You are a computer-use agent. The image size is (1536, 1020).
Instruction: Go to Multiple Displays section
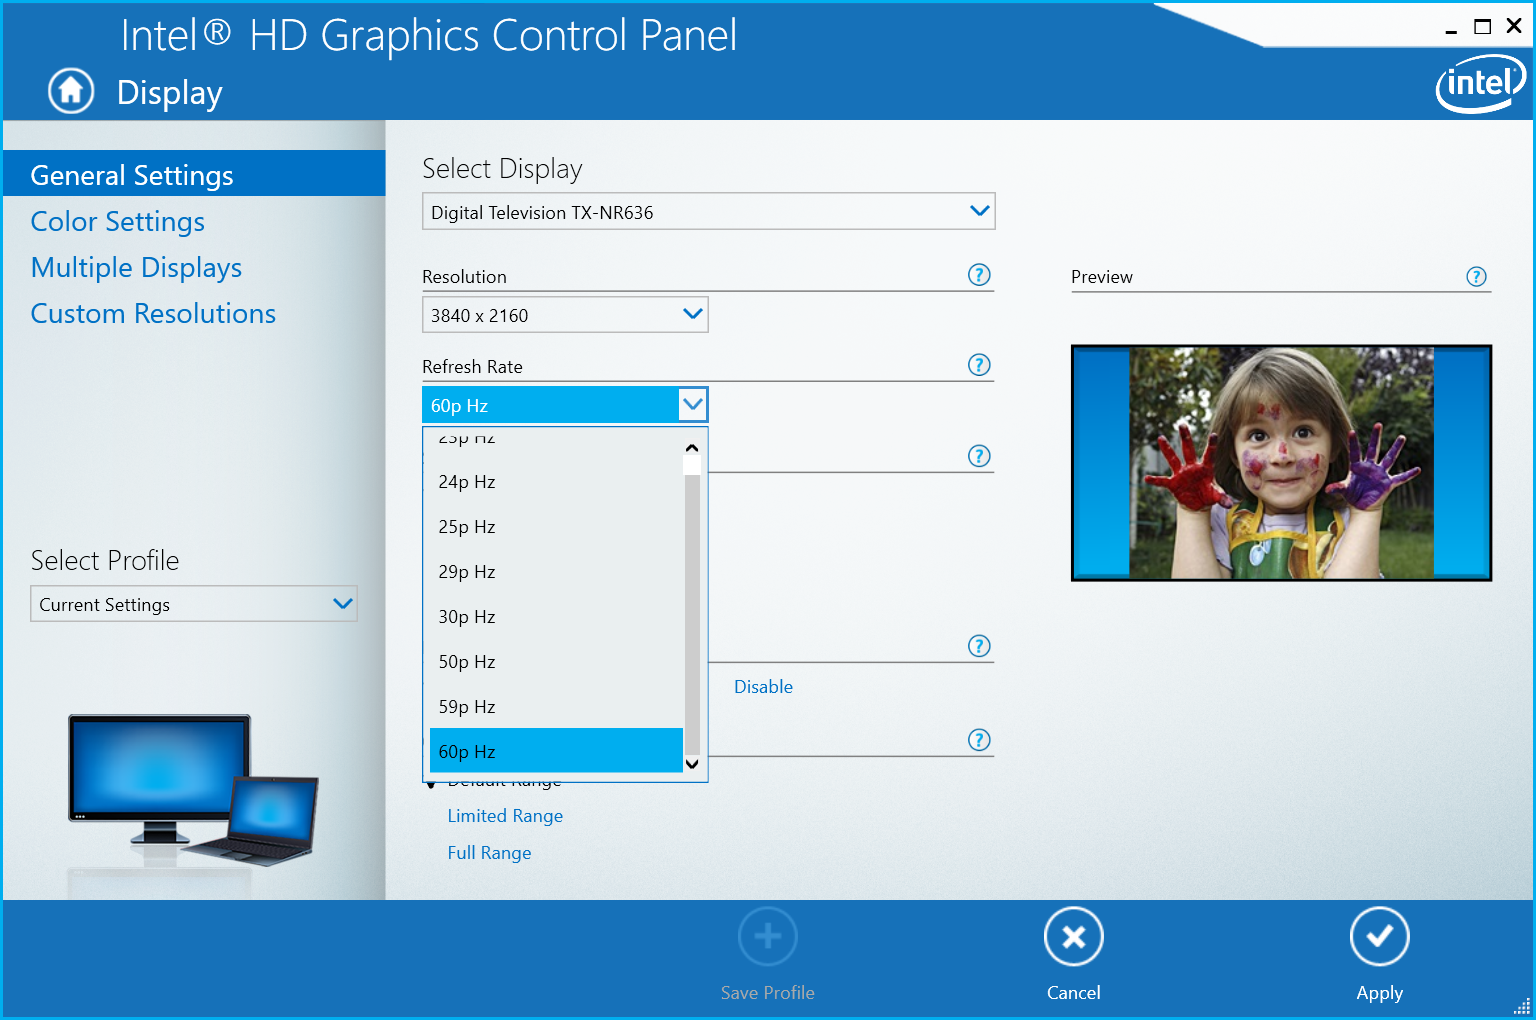pos(136,267)
